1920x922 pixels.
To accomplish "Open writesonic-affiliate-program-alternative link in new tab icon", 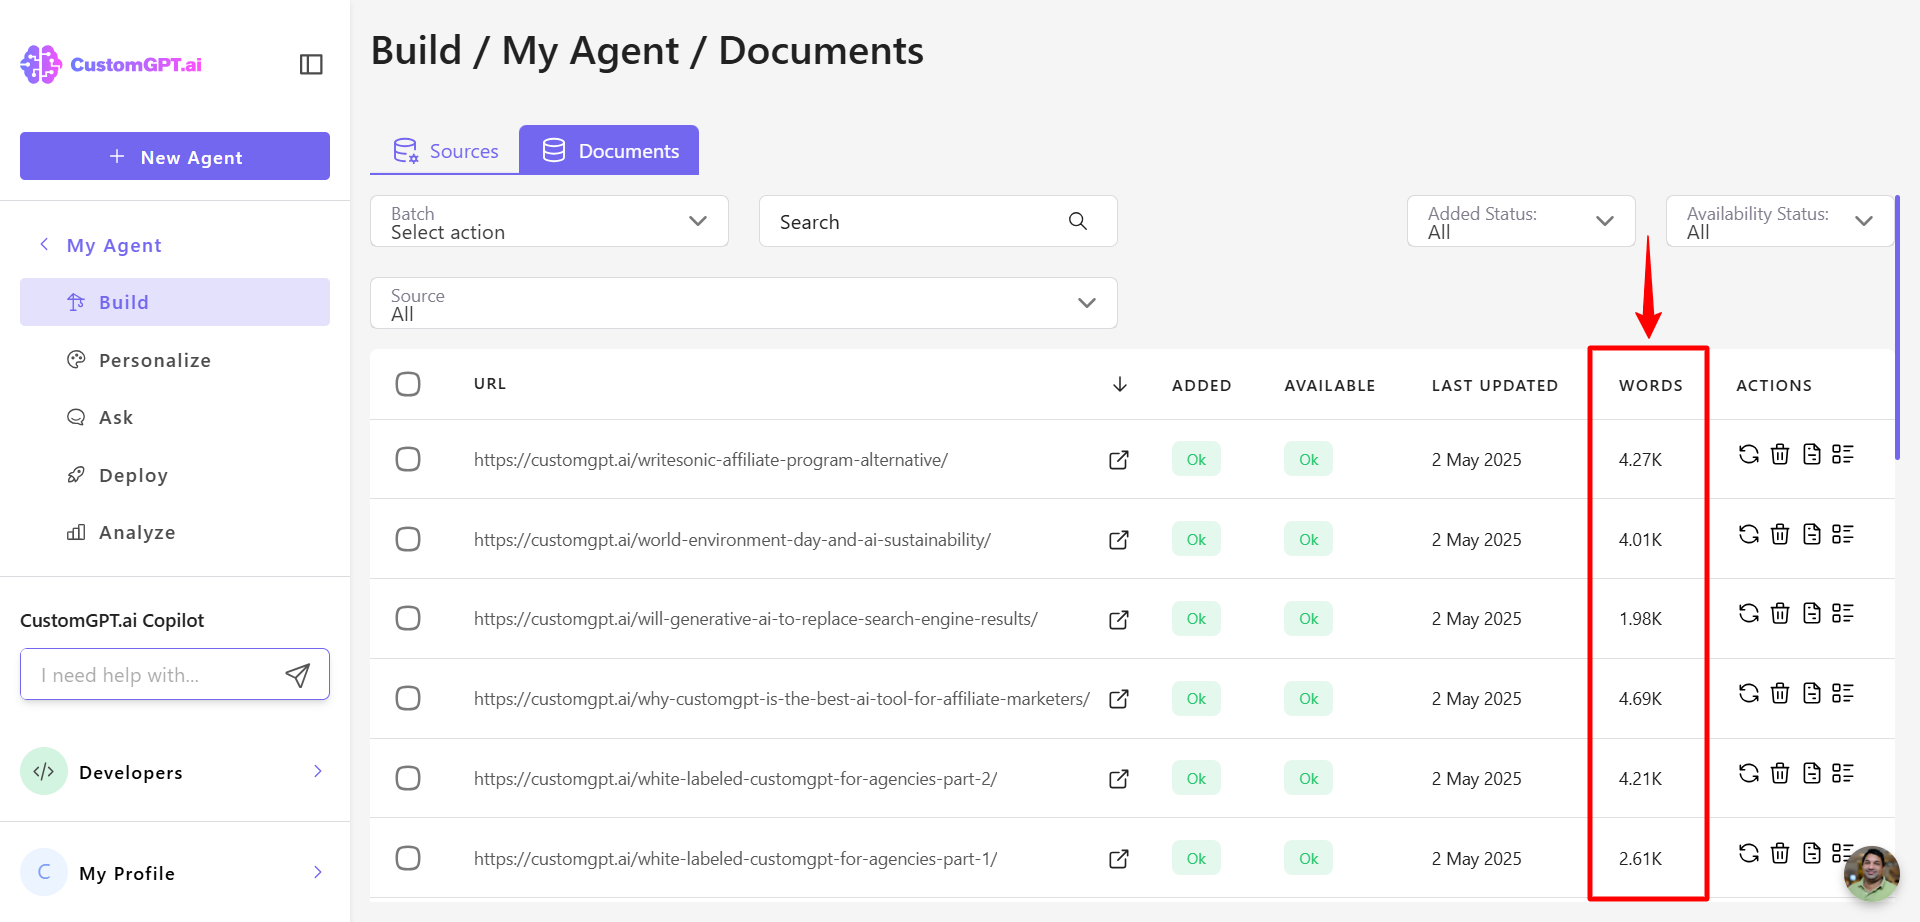I will click(1119, 460).
